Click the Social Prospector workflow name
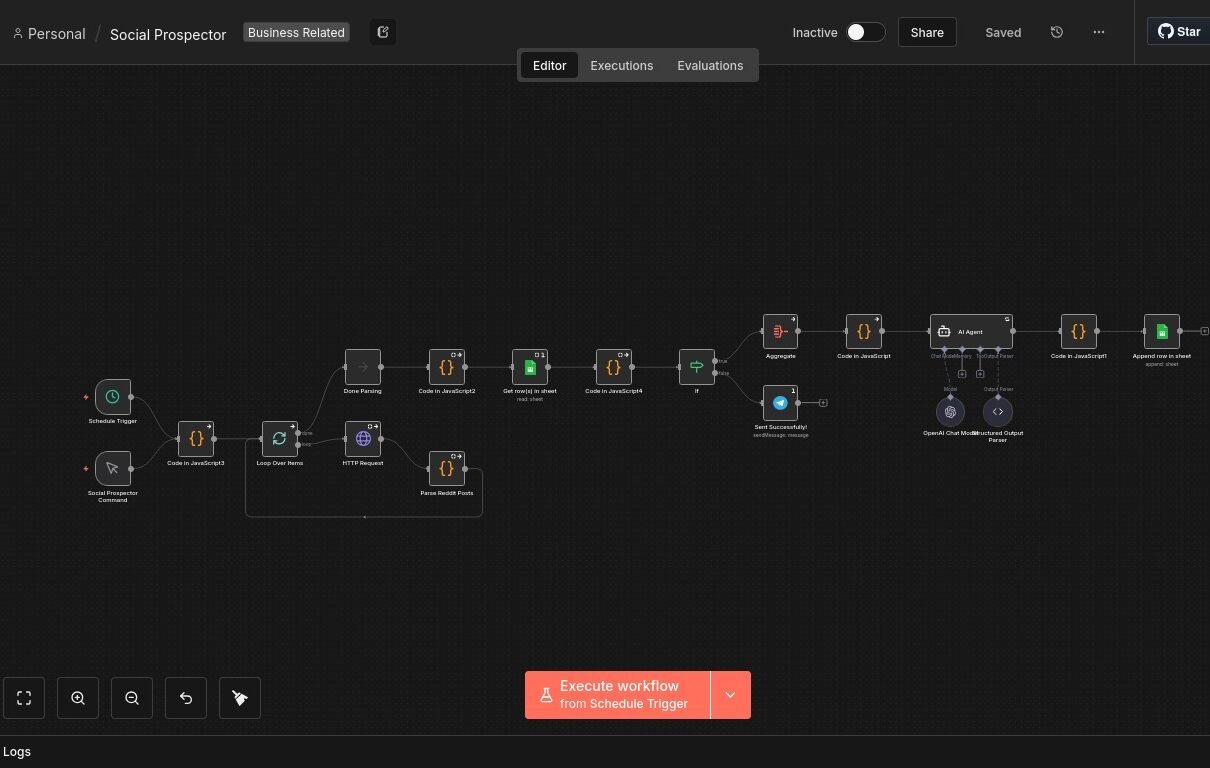The image size is (1210, 768). [x=168, y=34]
